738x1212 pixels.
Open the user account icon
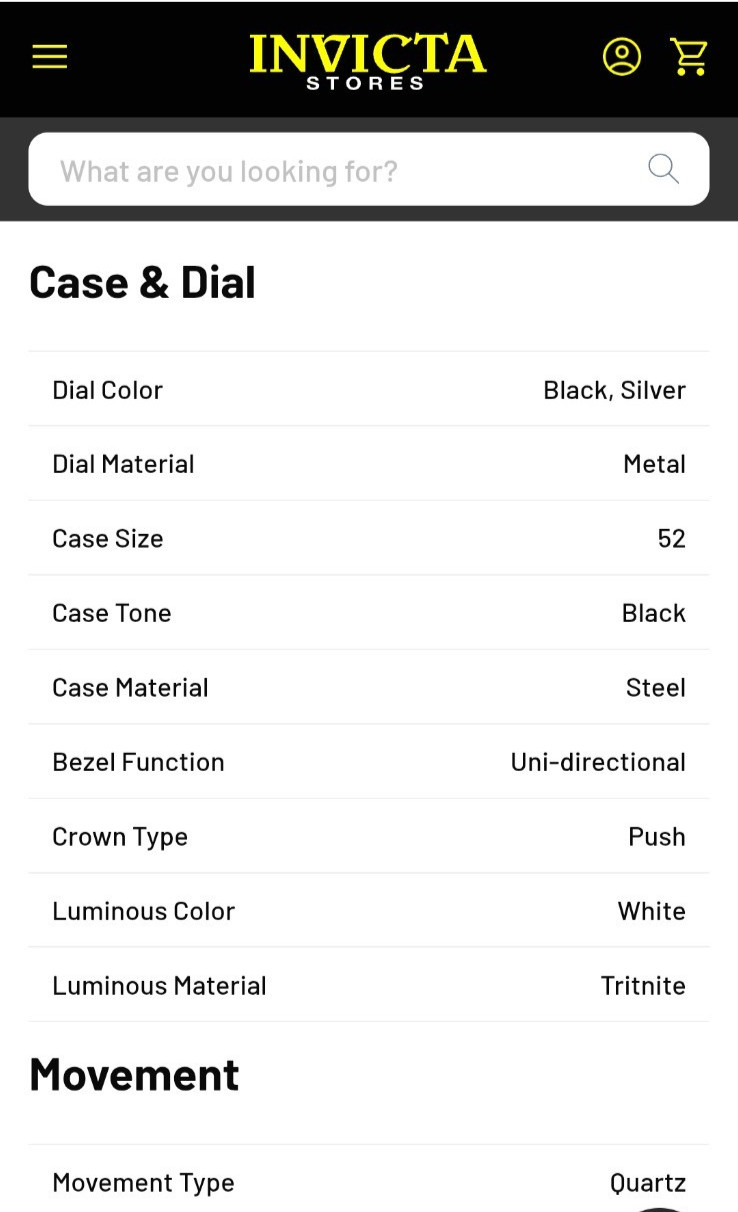coord(621,56)
